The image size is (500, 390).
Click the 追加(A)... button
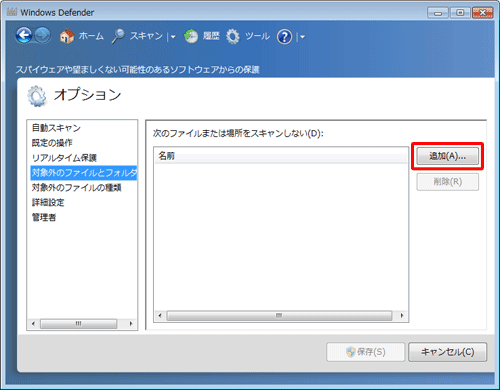447,156
